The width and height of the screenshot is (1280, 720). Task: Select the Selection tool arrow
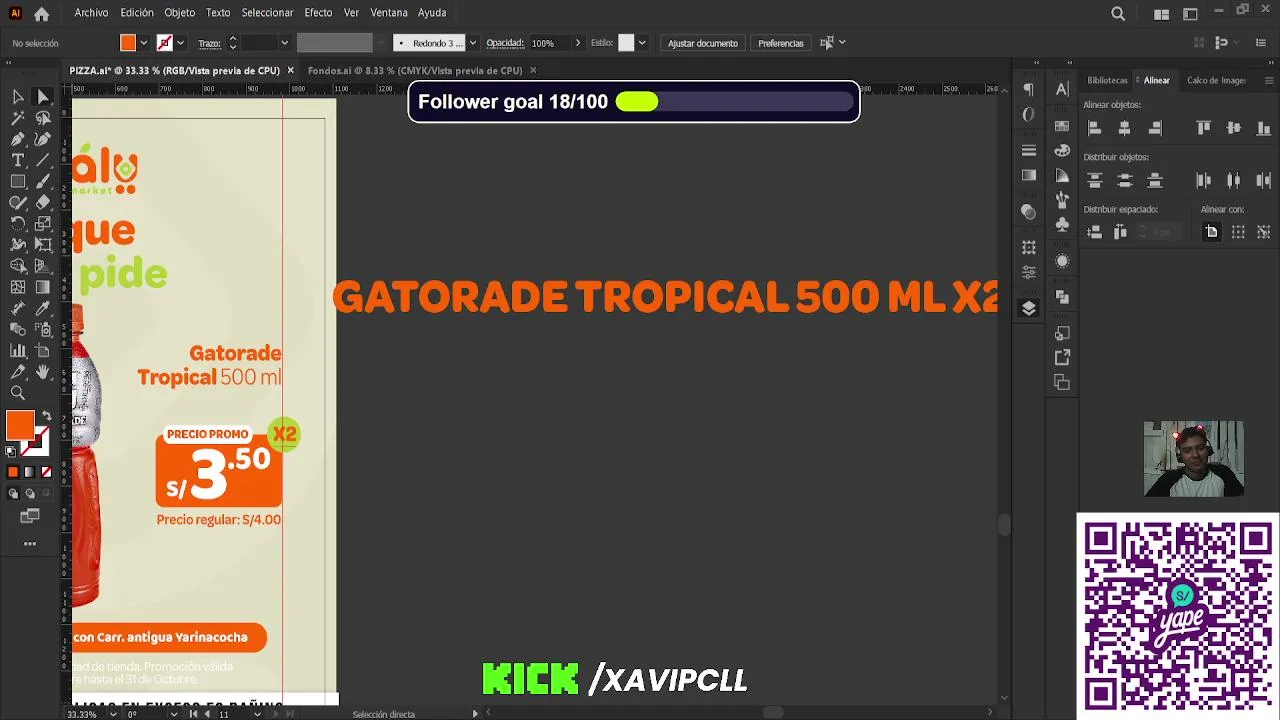(x=18, y=97)
